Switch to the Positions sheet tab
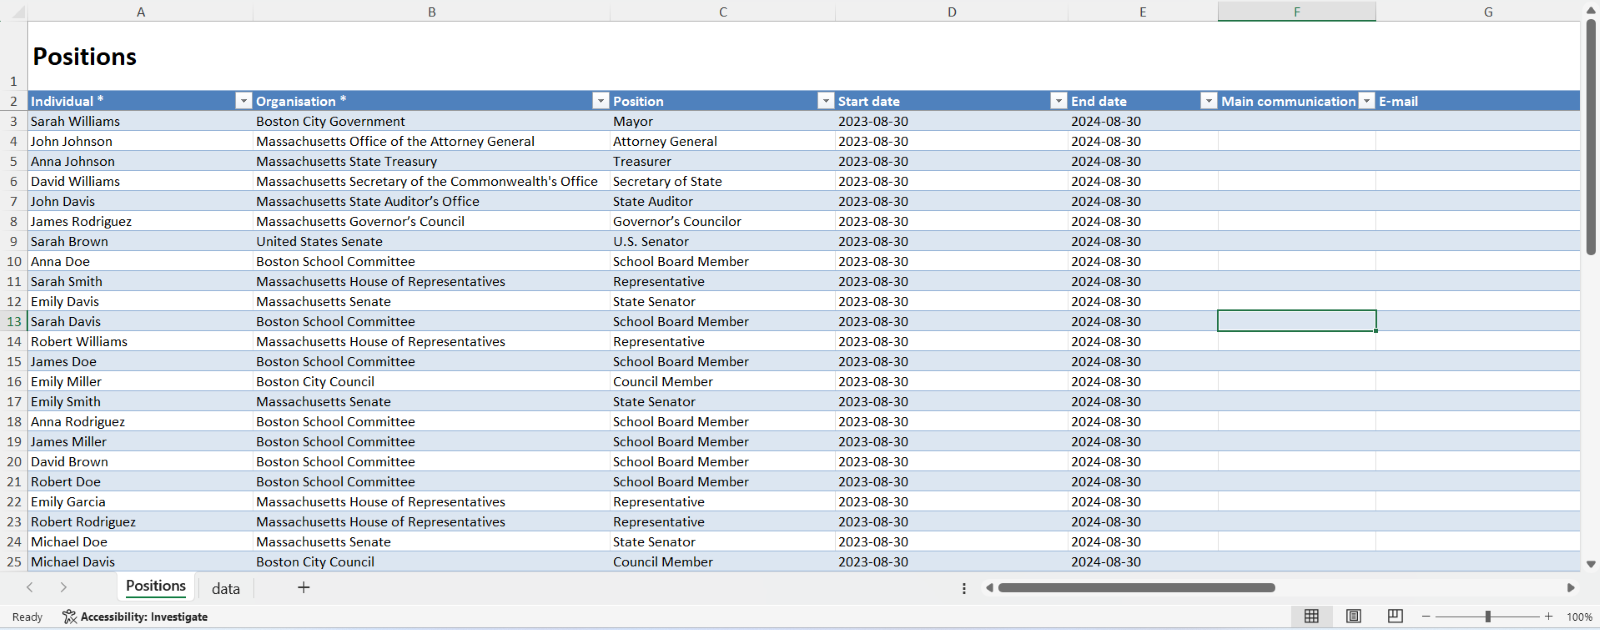The height and width of the screenshot is (630, 1600). 156,587
